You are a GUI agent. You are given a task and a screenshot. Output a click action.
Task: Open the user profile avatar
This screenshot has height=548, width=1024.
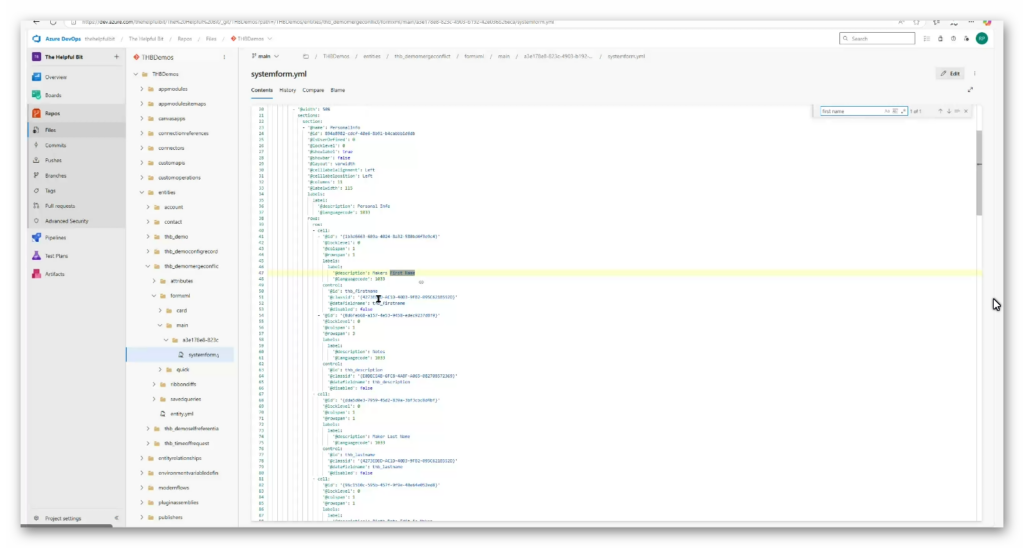(x=982, y=39)
